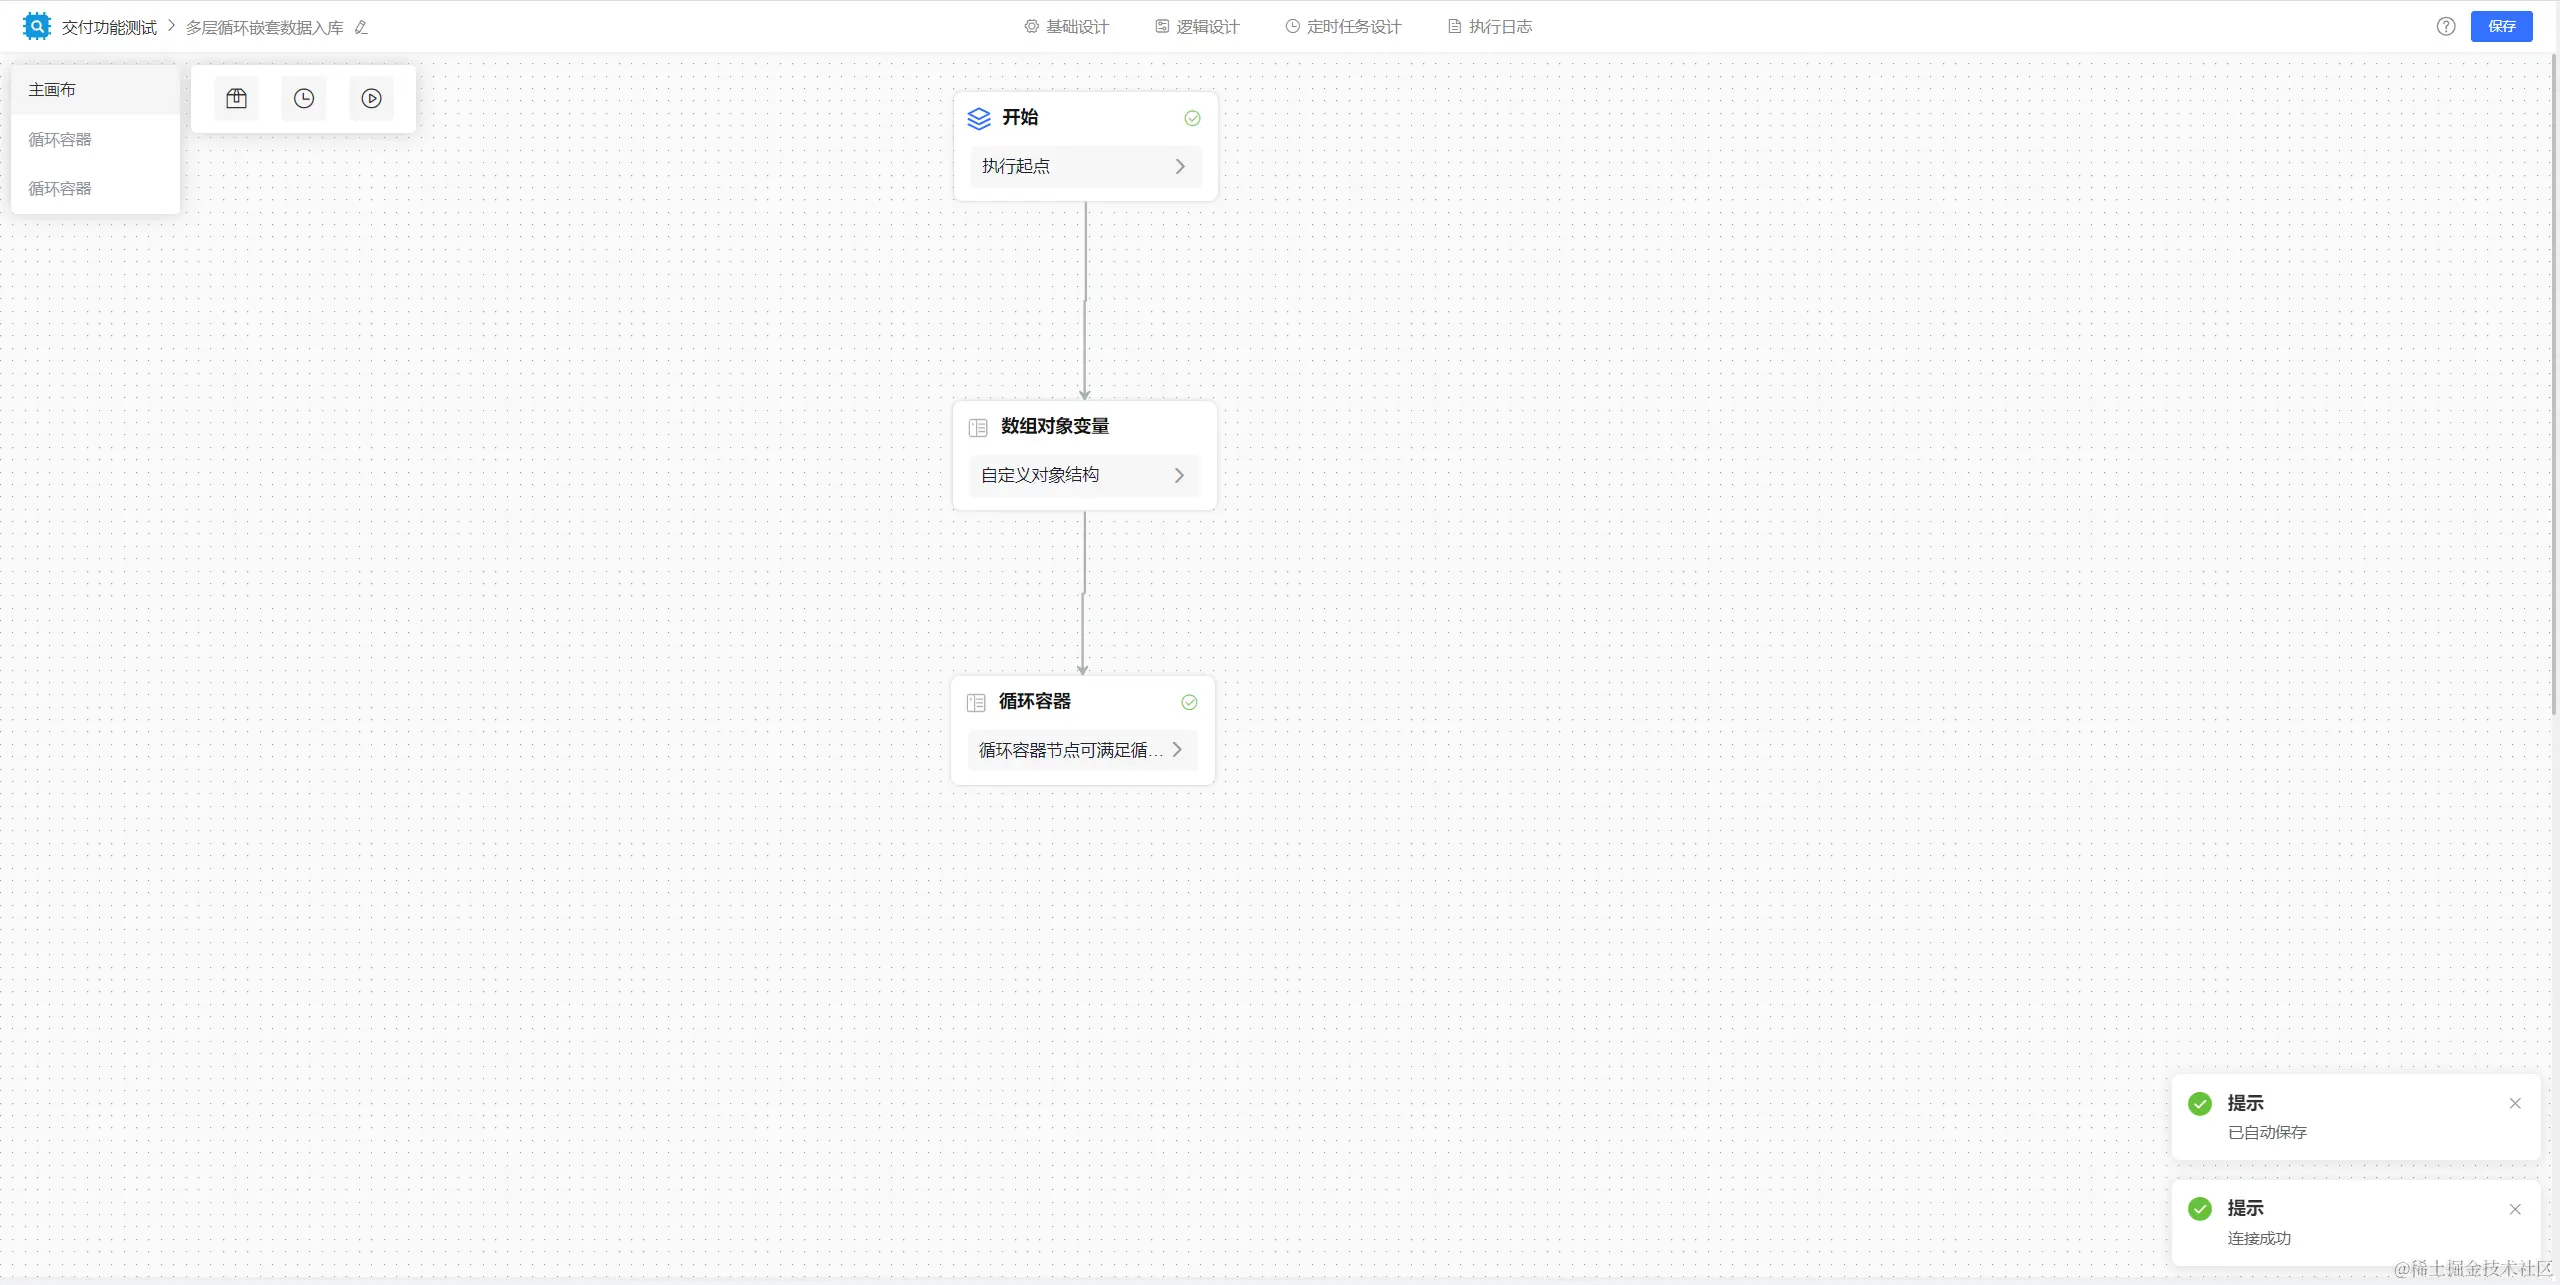Click green check status on 循环容器 node
Screen dimensions: 2560x1285
[1189, 703]
